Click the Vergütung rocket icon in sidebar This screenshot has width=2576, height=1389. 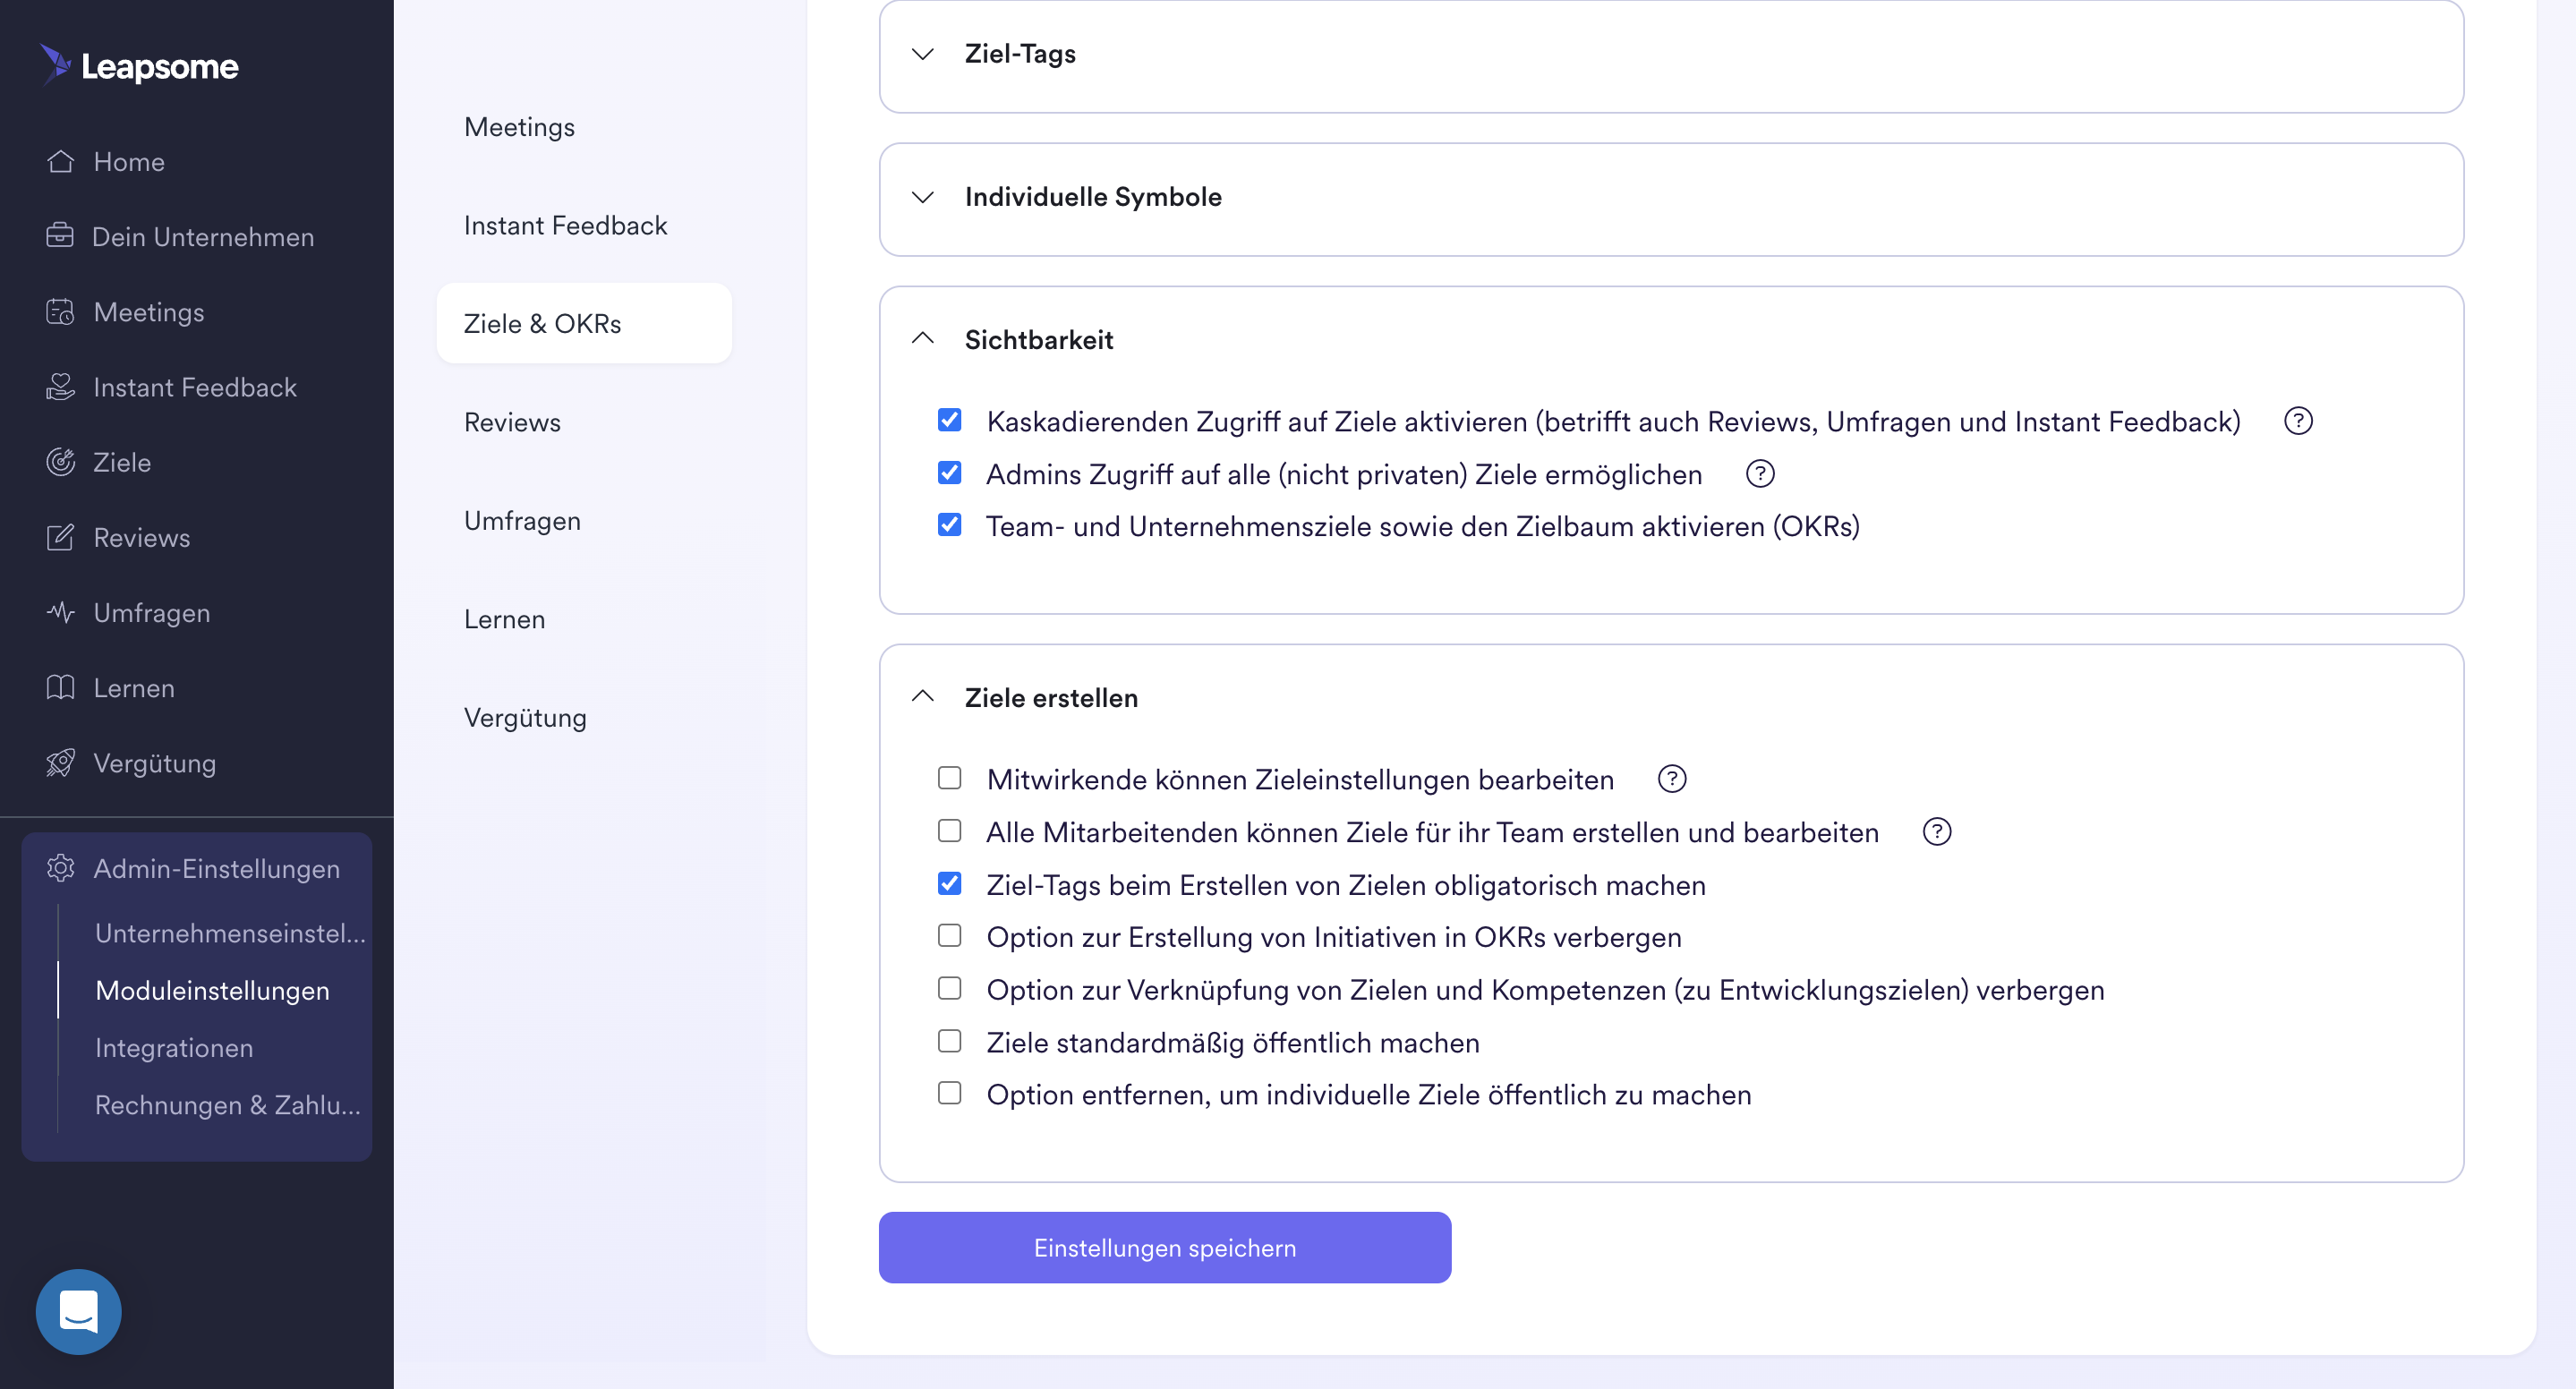pos(60,763)
